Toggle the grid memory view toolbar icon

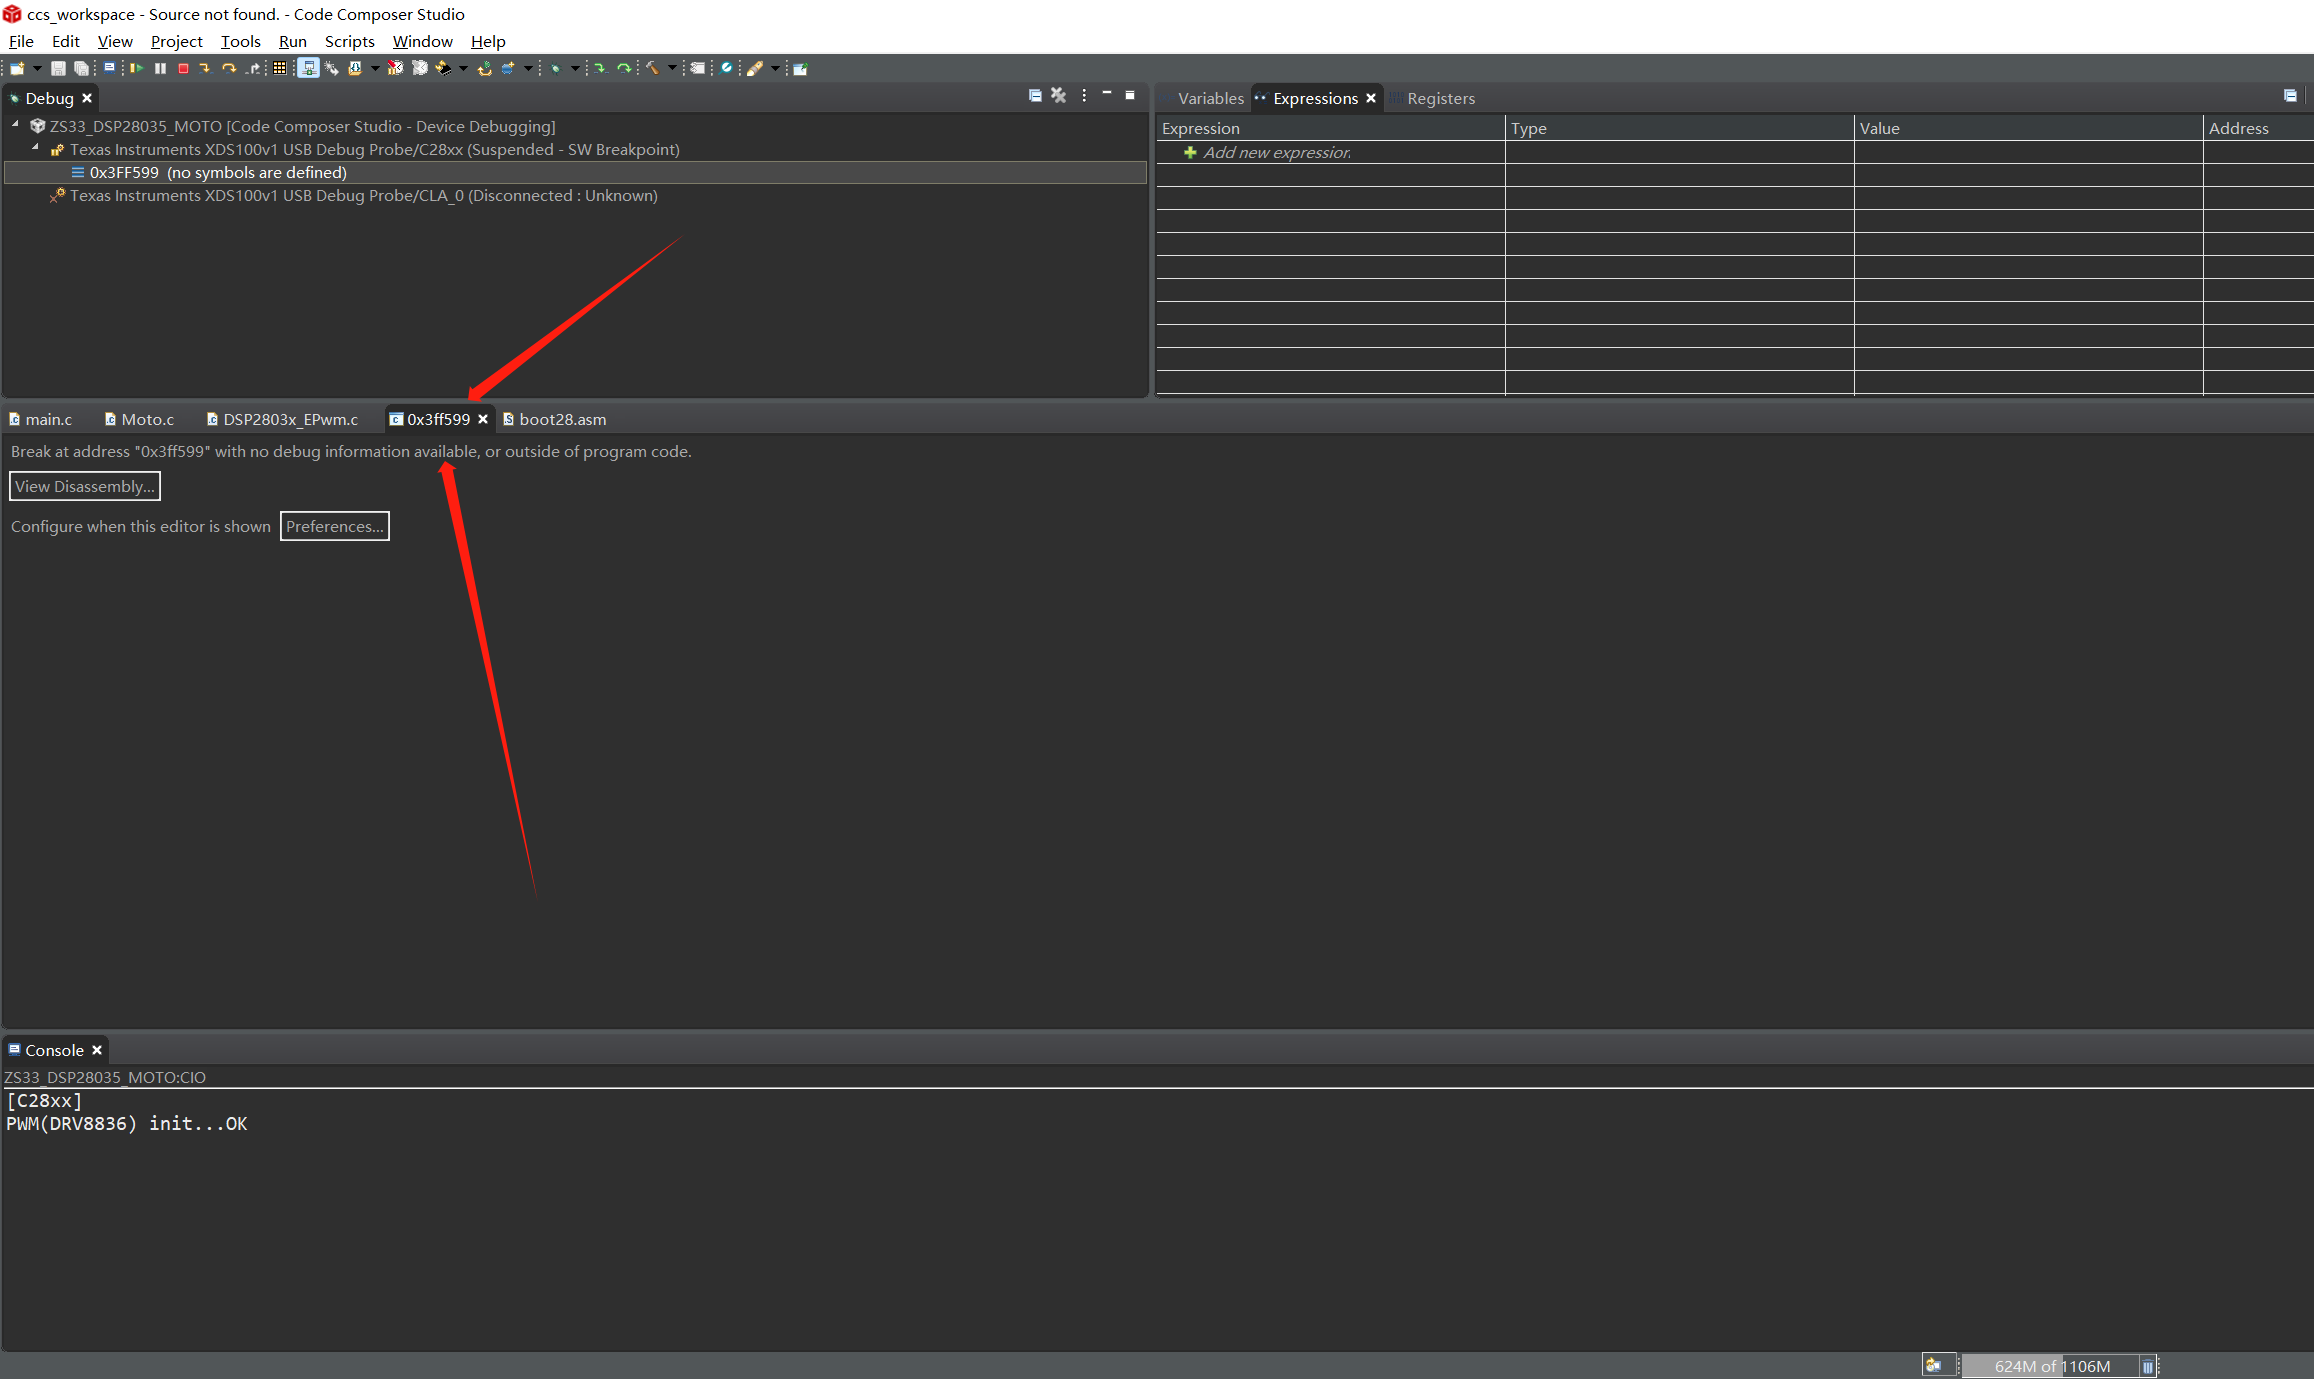coord(280,68)
